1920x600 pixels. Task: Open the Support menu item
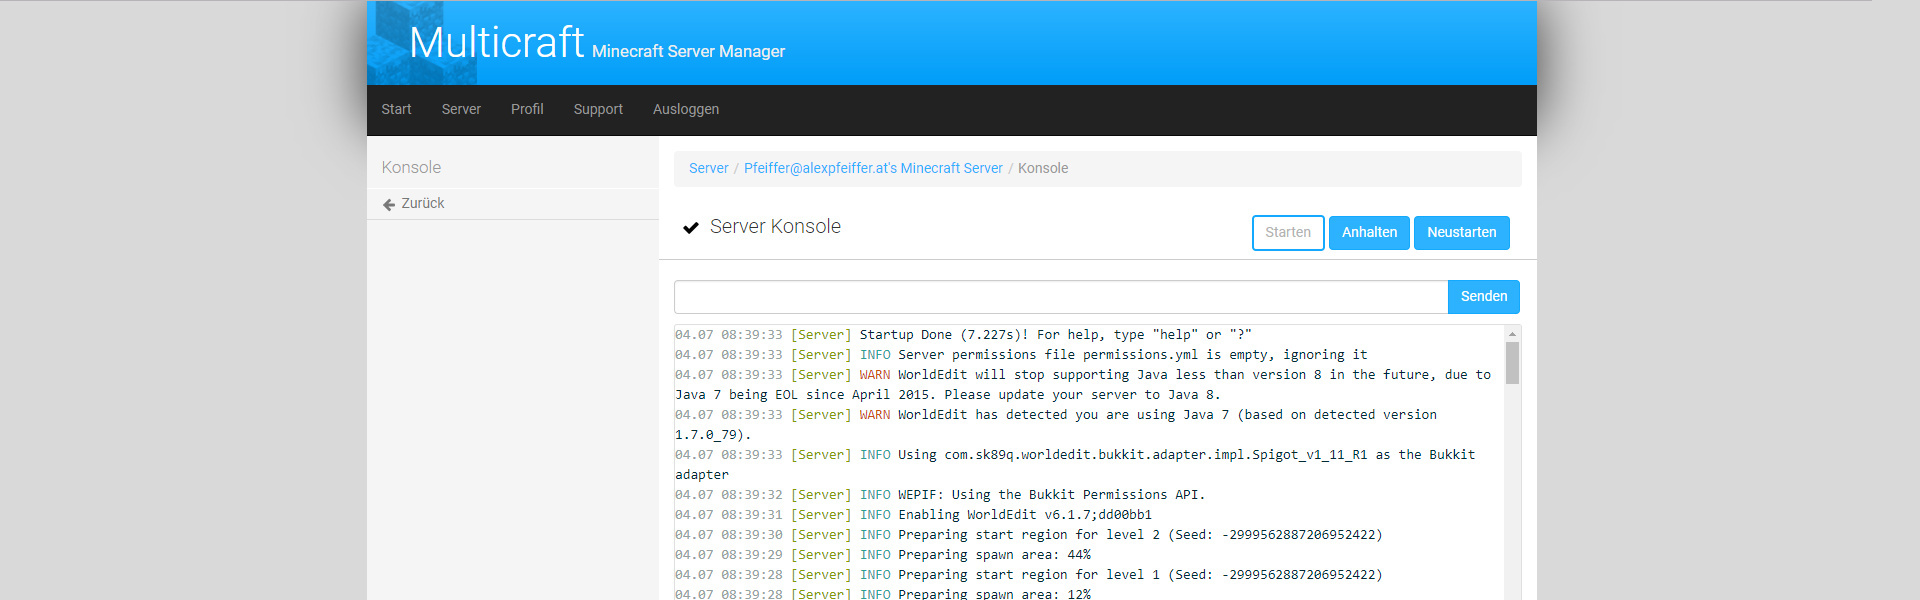click(598, 109)
